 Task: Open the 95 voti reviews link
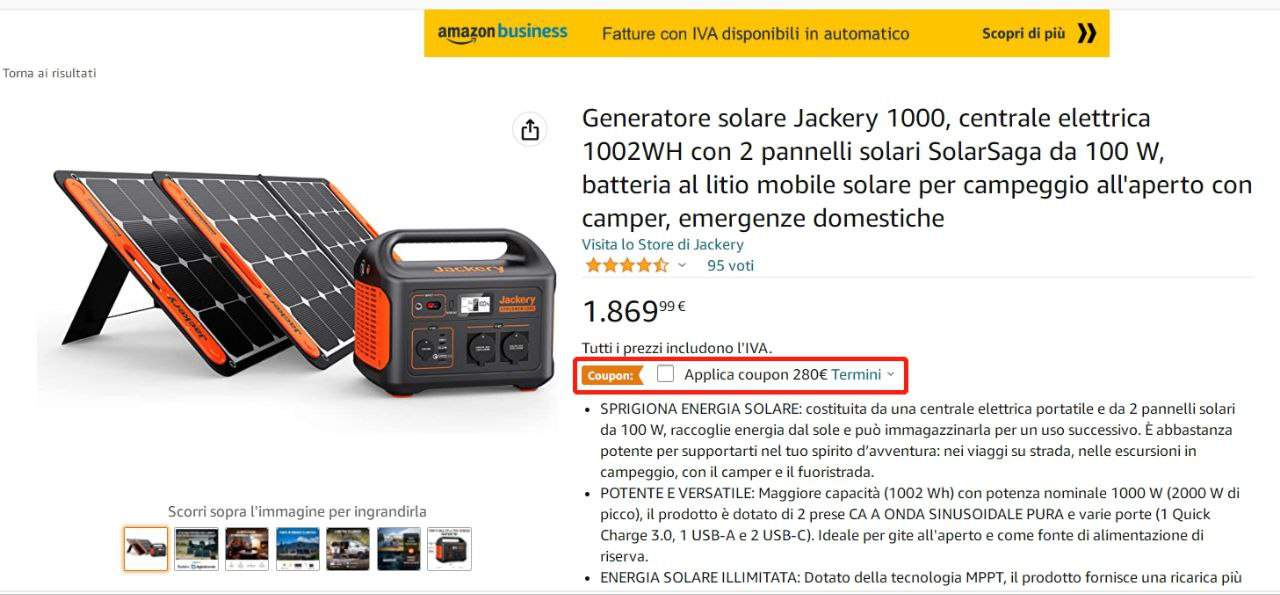pyautogui.click(x=730, y=265)
